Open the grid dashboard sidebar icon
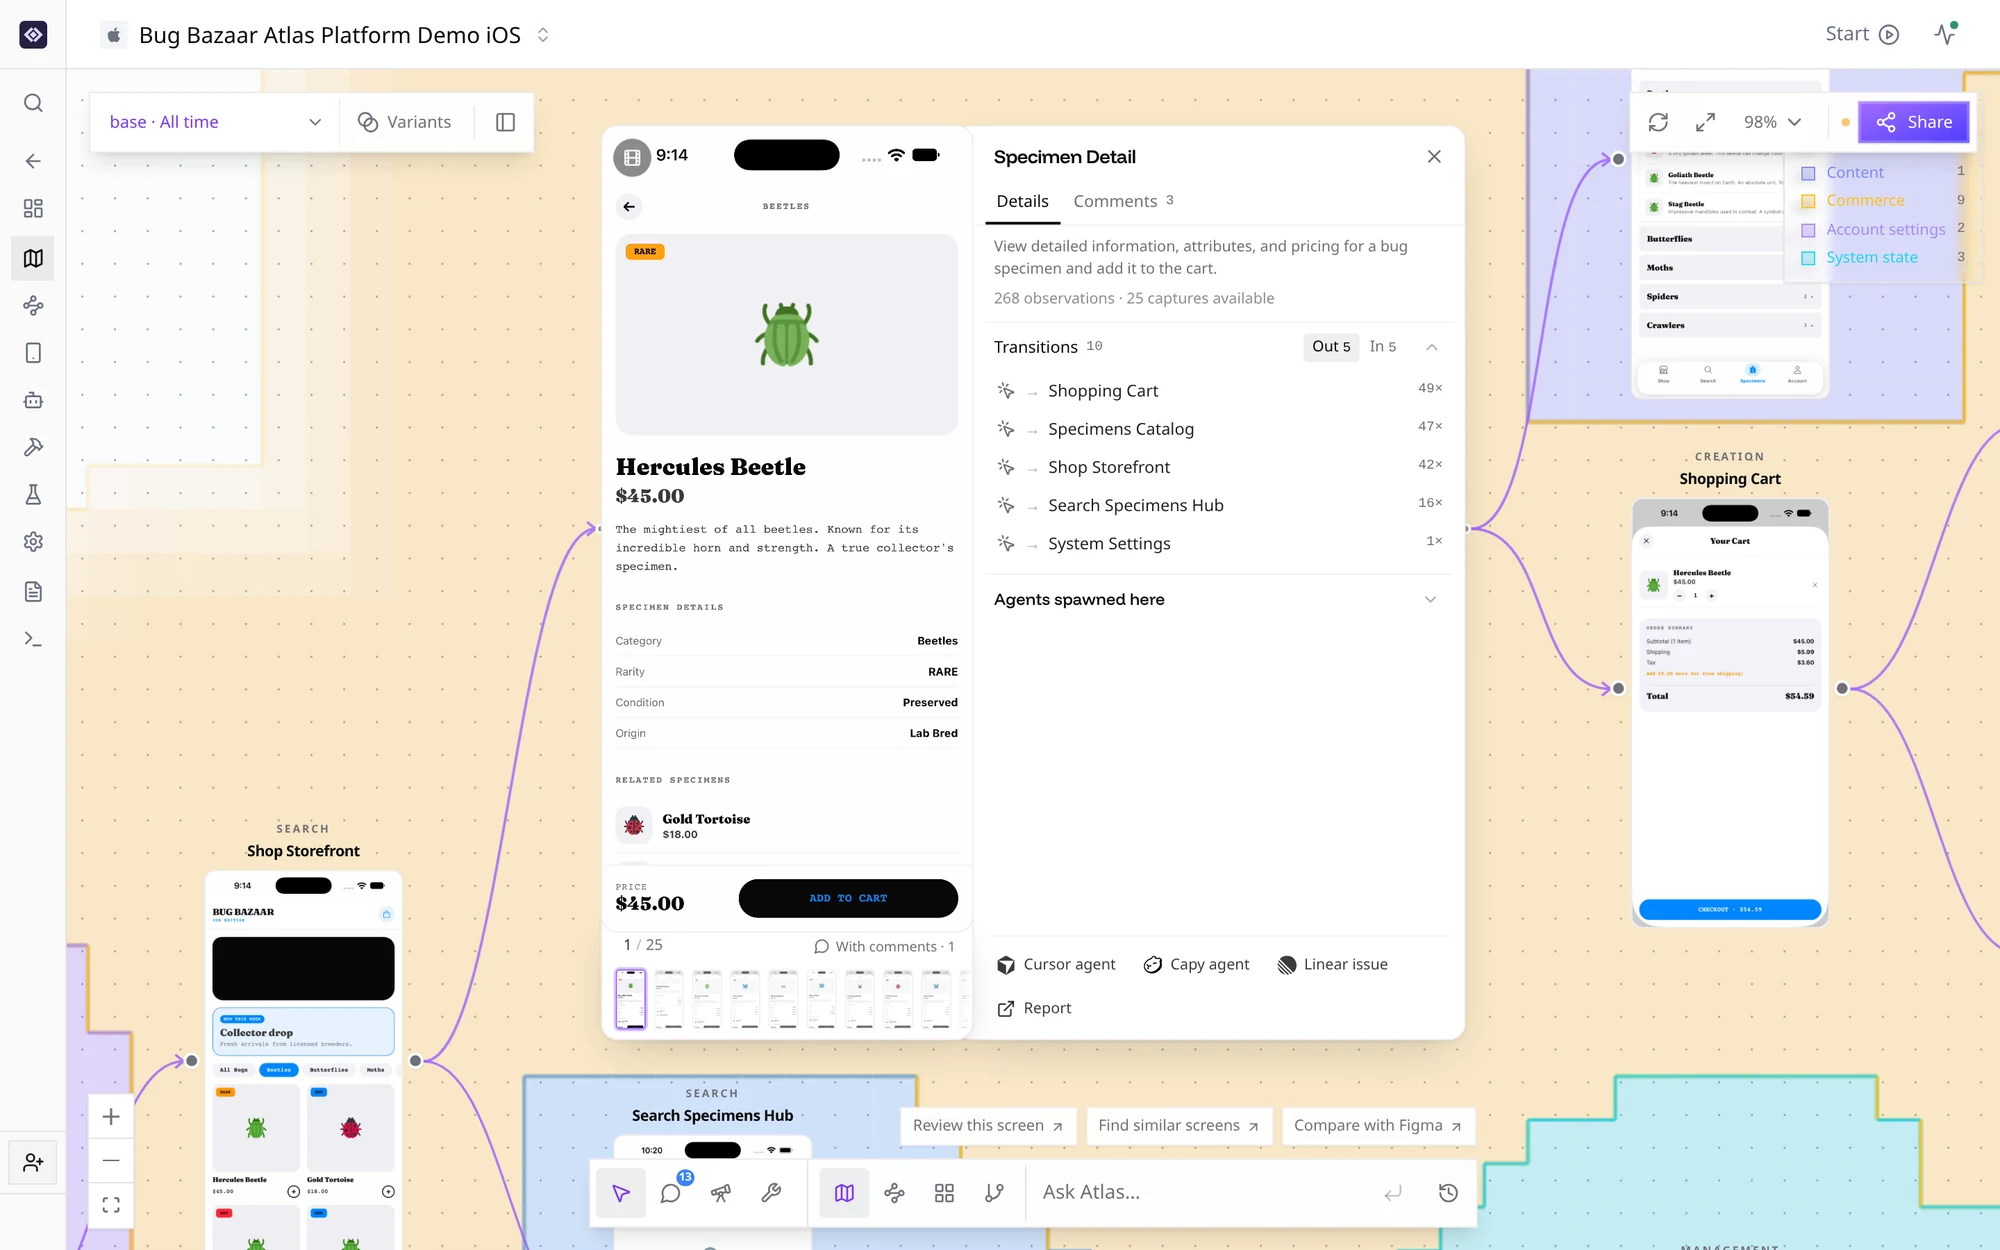 [33, 208]
